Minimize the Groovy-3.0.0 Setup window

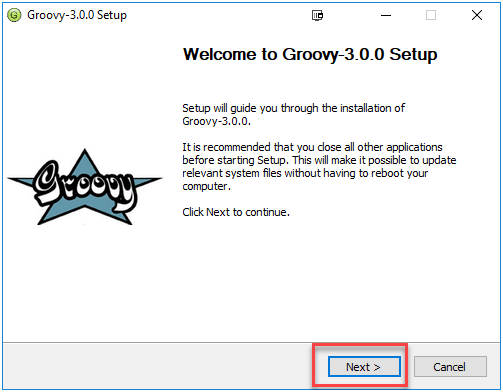[x=386, y=15]
